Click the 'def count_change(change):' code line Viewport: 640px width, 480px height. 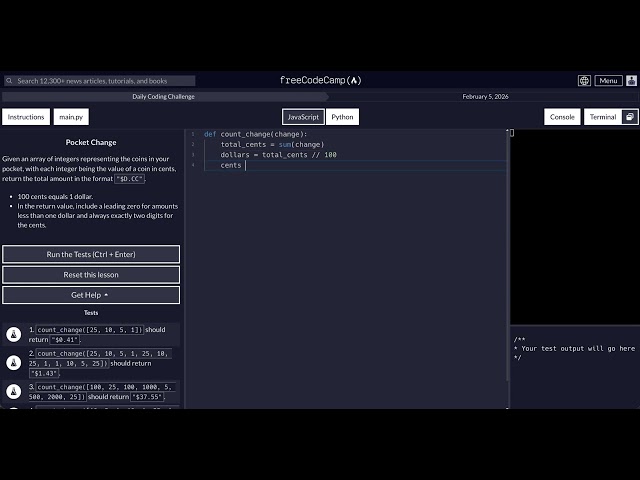point(256,134)
